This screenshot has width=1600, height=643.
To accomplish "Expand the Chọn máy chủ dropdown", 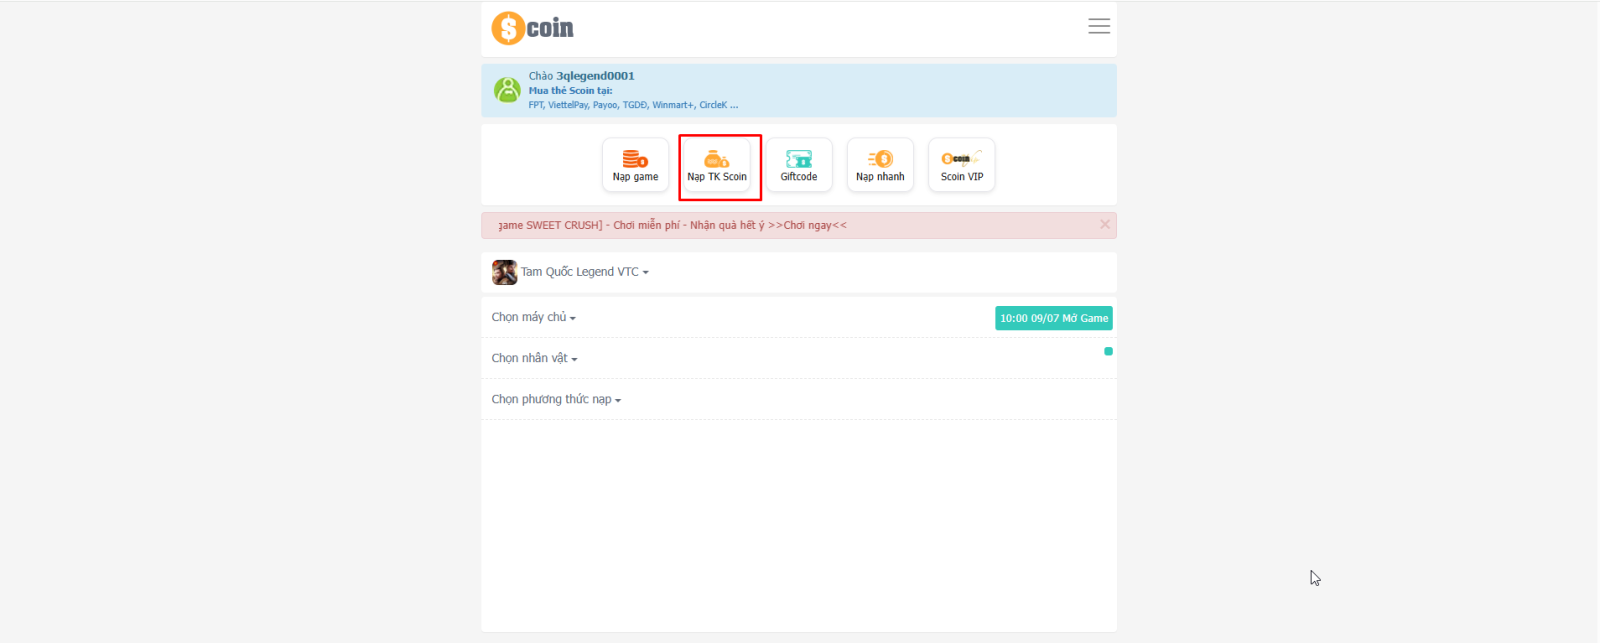I will coord(534,318).
